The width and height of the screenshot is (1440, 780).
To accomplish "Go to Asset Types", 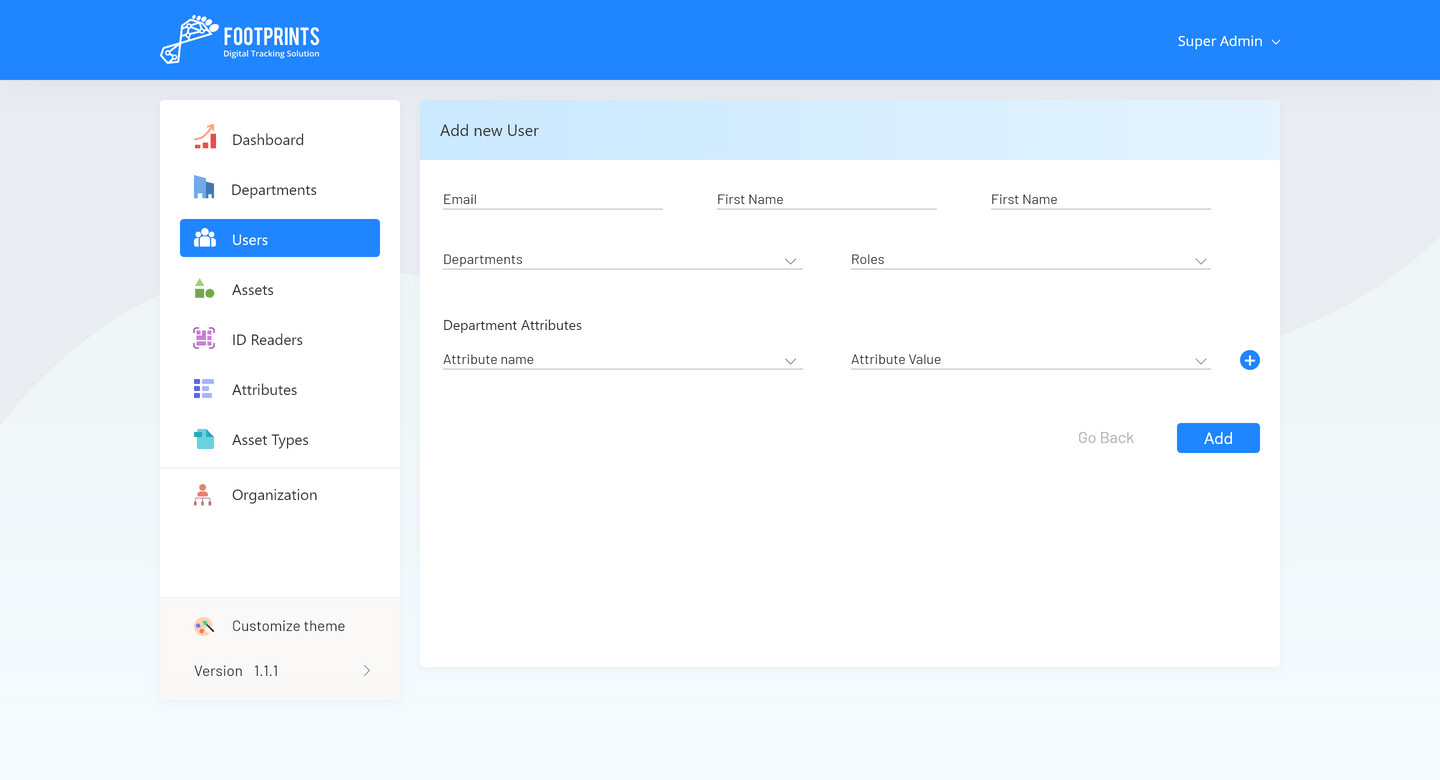I will pyautogui.click(x=280, y=439).
